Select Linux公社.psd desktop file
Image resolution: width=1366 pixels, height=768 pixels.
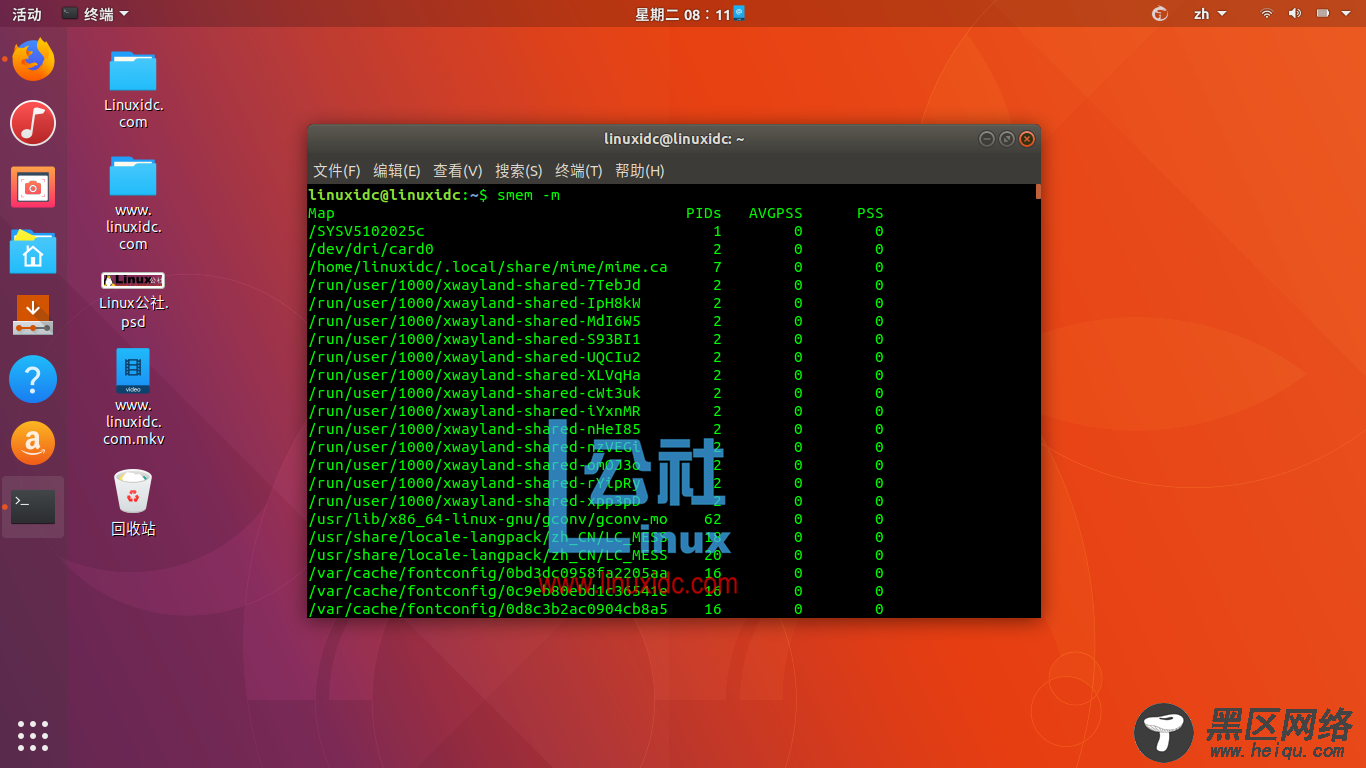133,300
